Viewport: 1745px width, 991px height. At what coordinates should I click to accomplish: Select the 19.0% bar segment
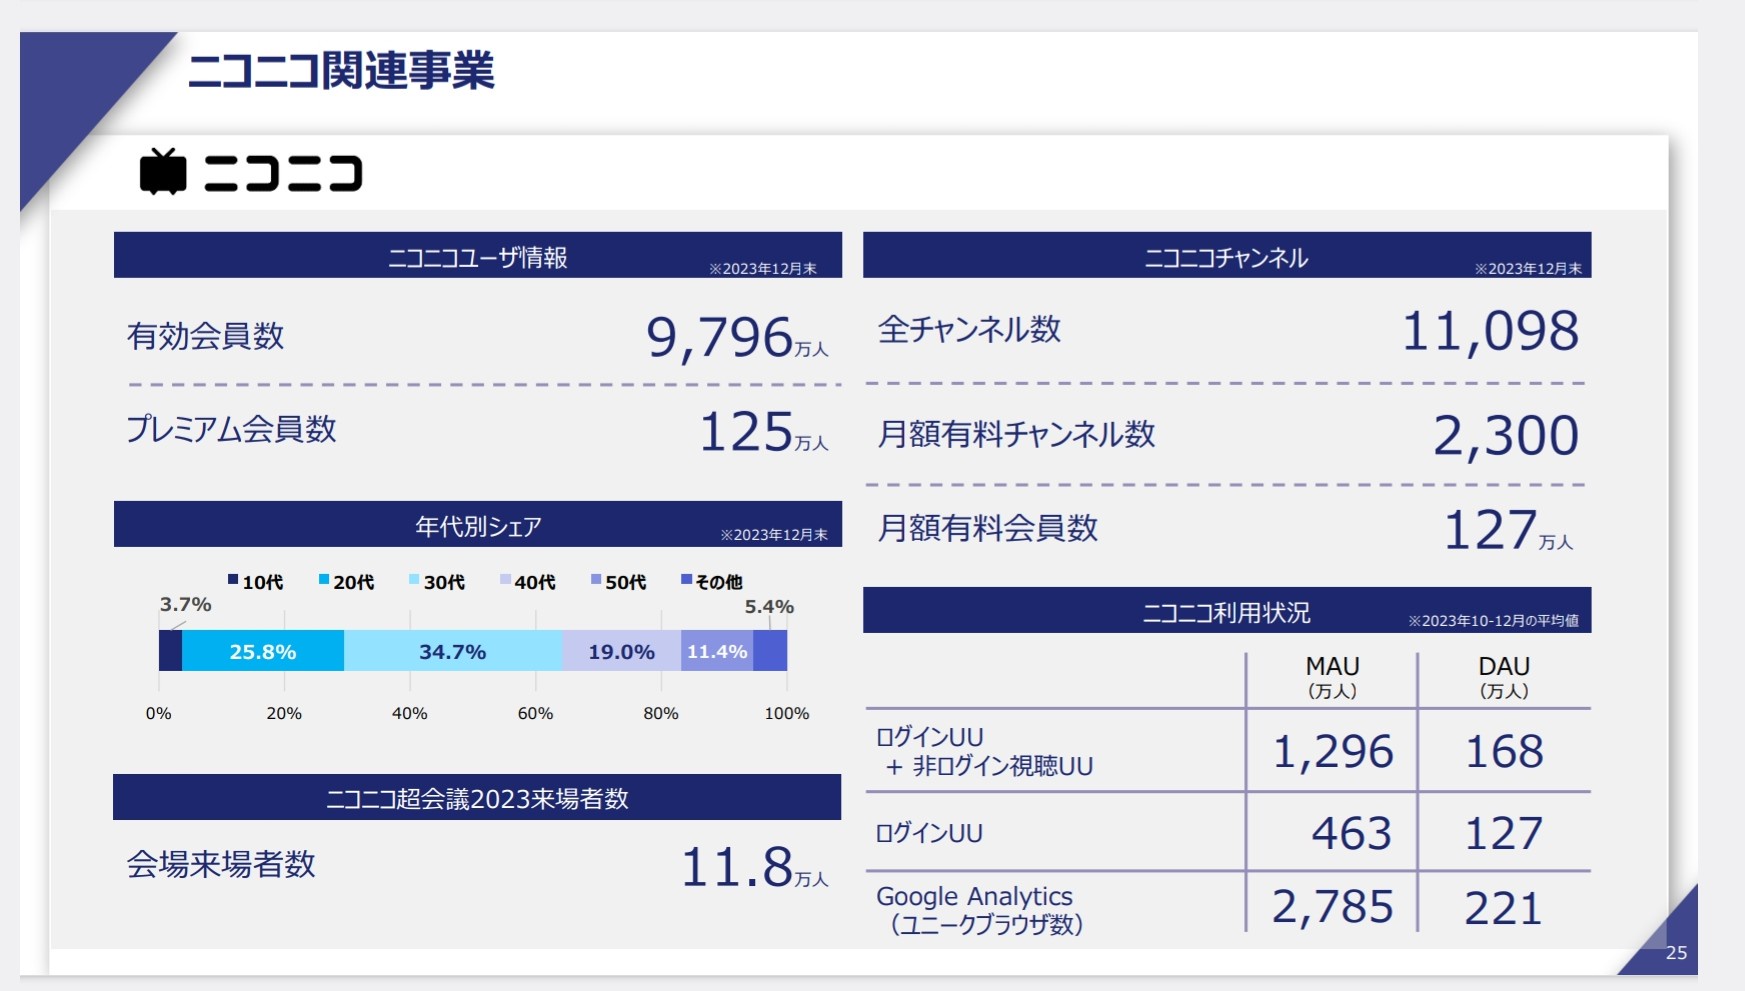(x=622, y=651)
